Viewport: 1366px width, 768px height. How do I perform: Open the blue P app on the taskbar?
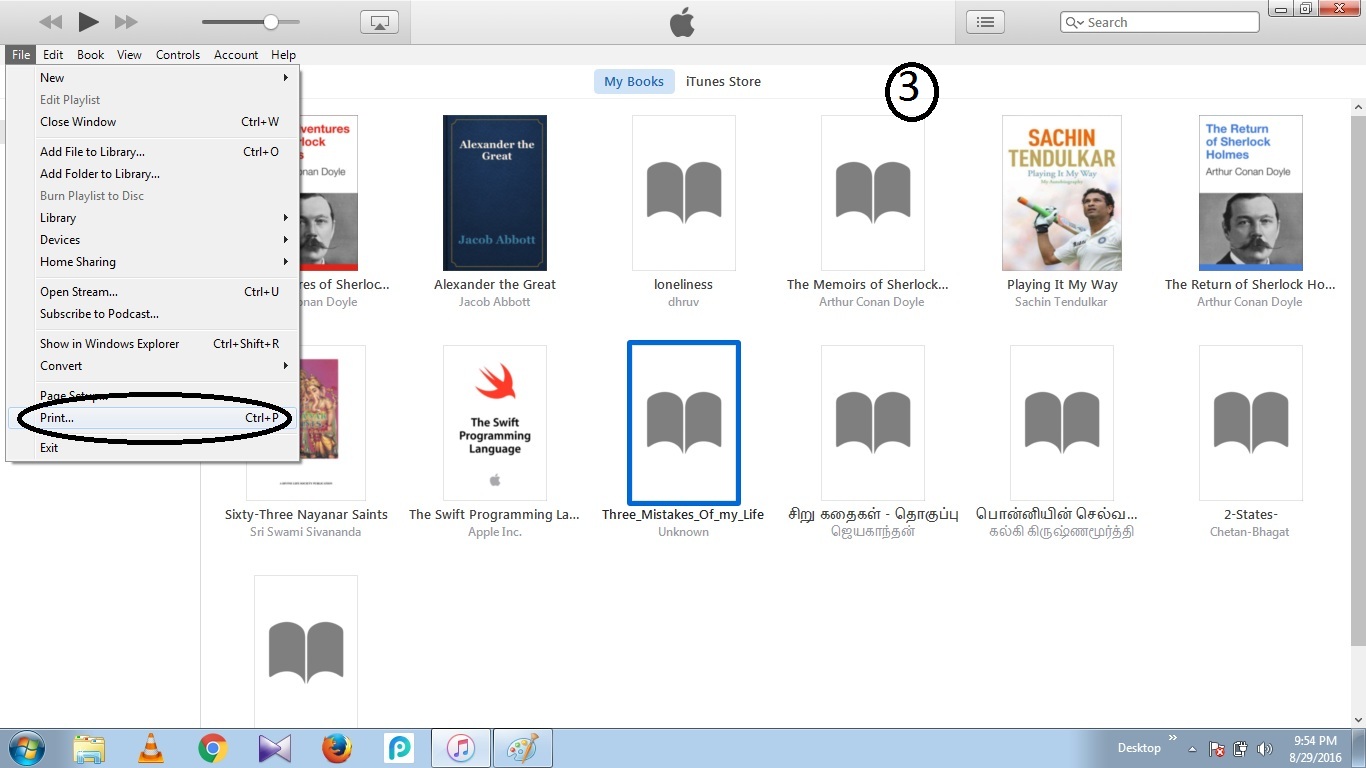click(399, 748)
